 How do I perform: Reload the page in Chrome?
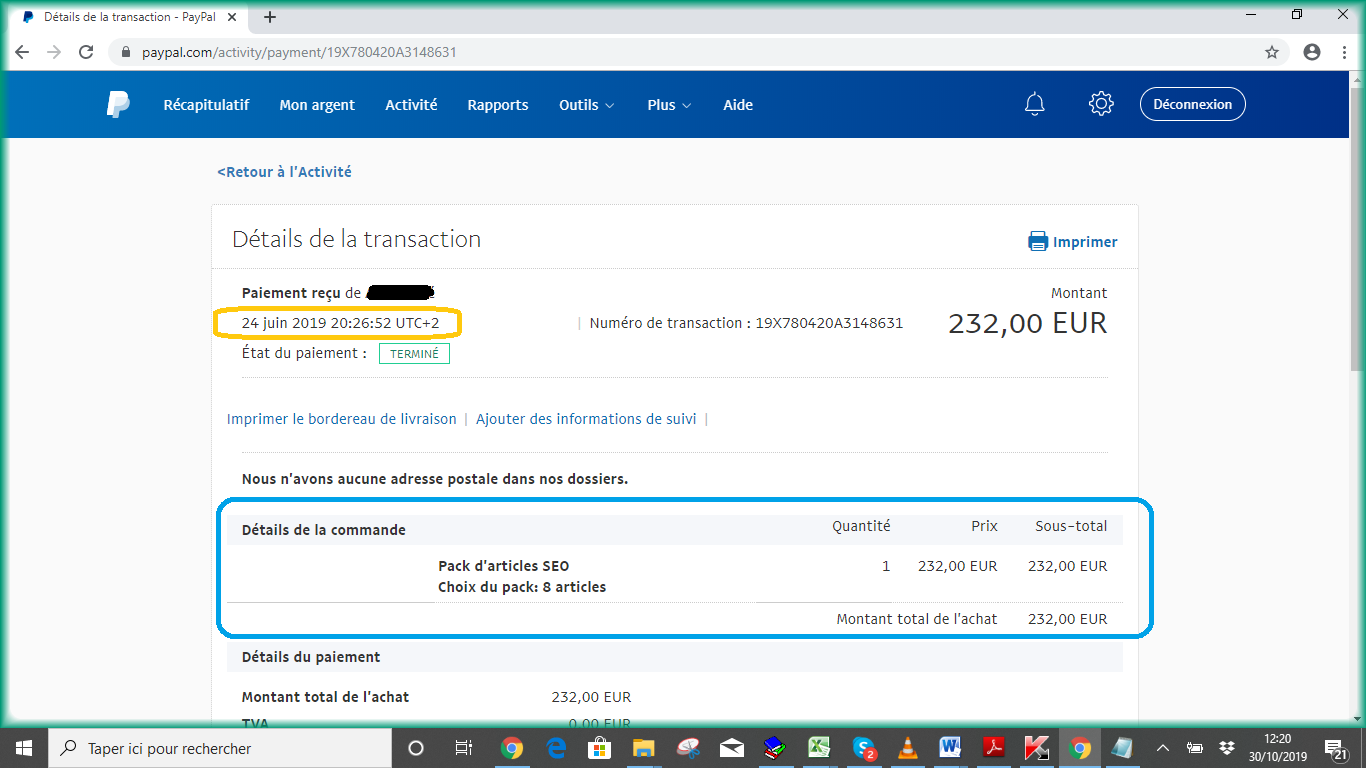pyautogui.click(x=86, y=52)
